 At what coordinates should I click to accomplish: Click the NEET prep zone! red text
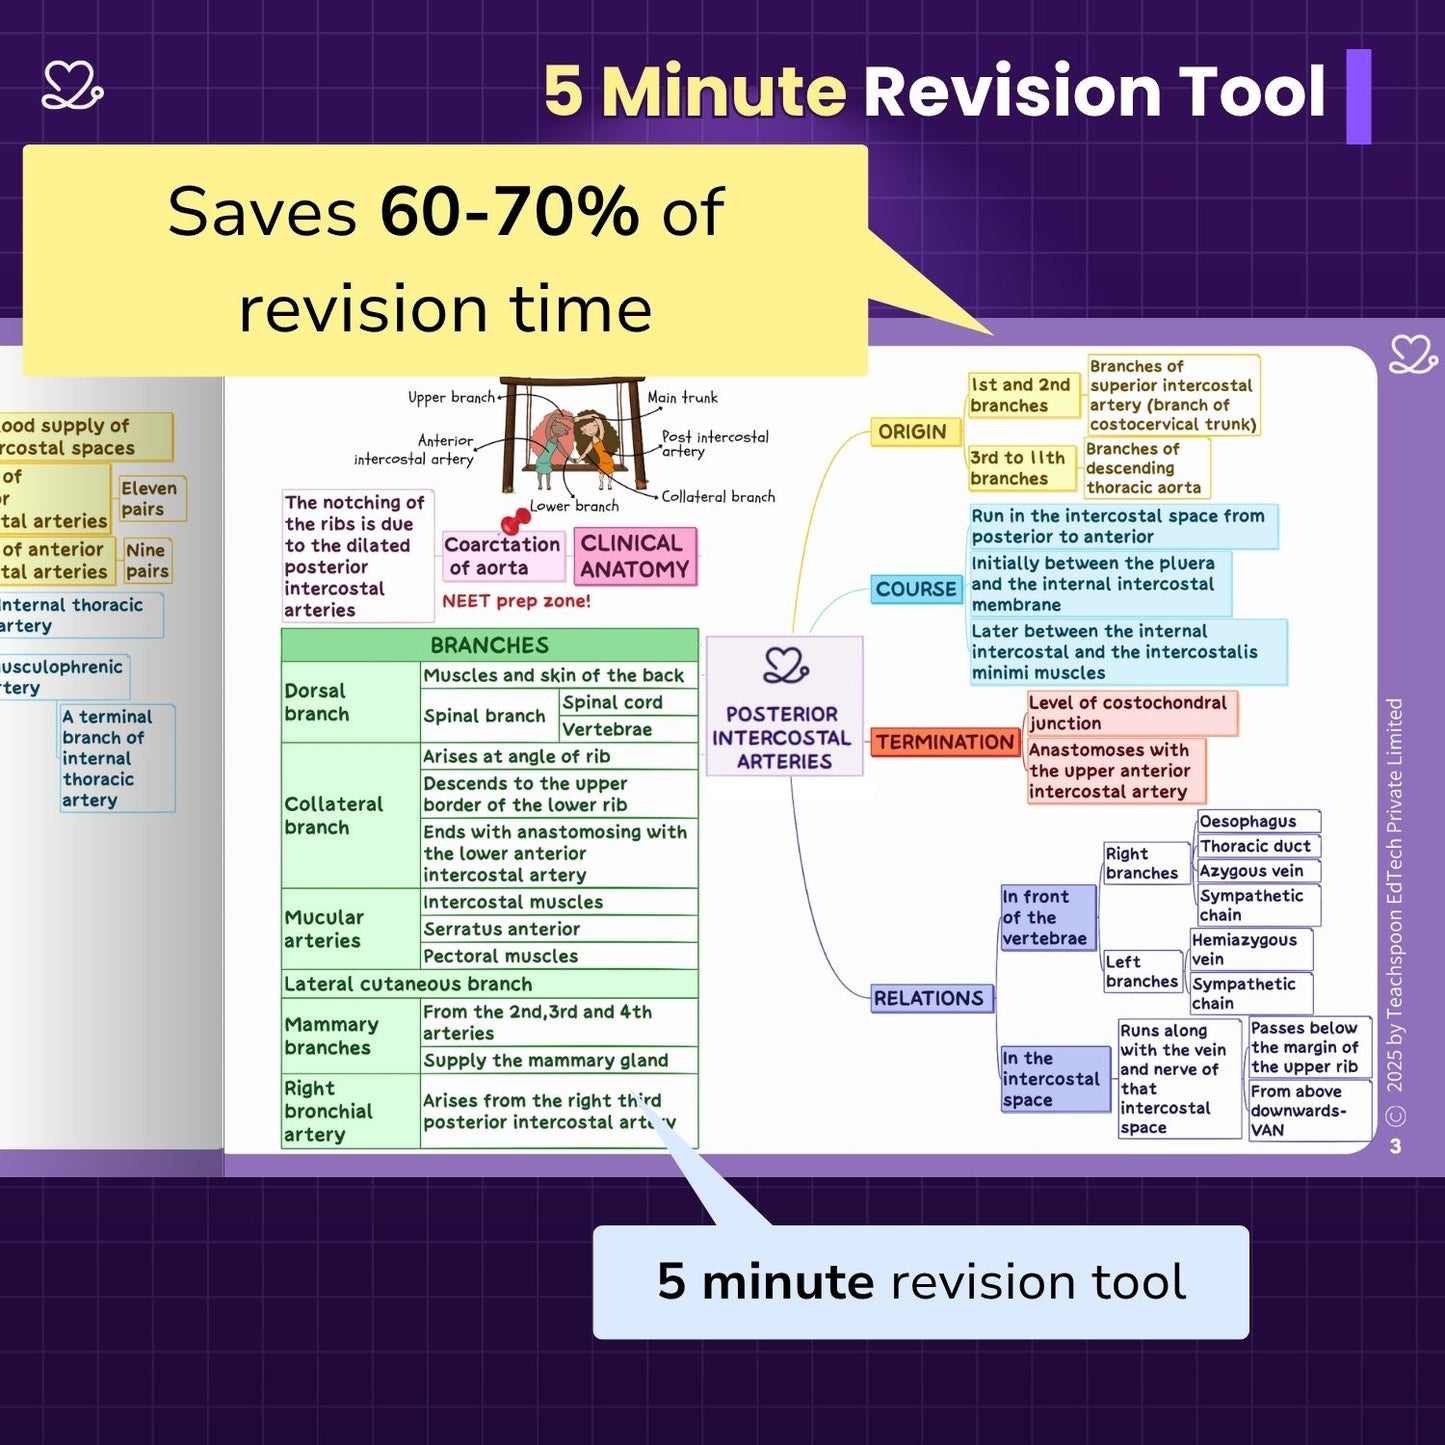(x=516, y=601)
